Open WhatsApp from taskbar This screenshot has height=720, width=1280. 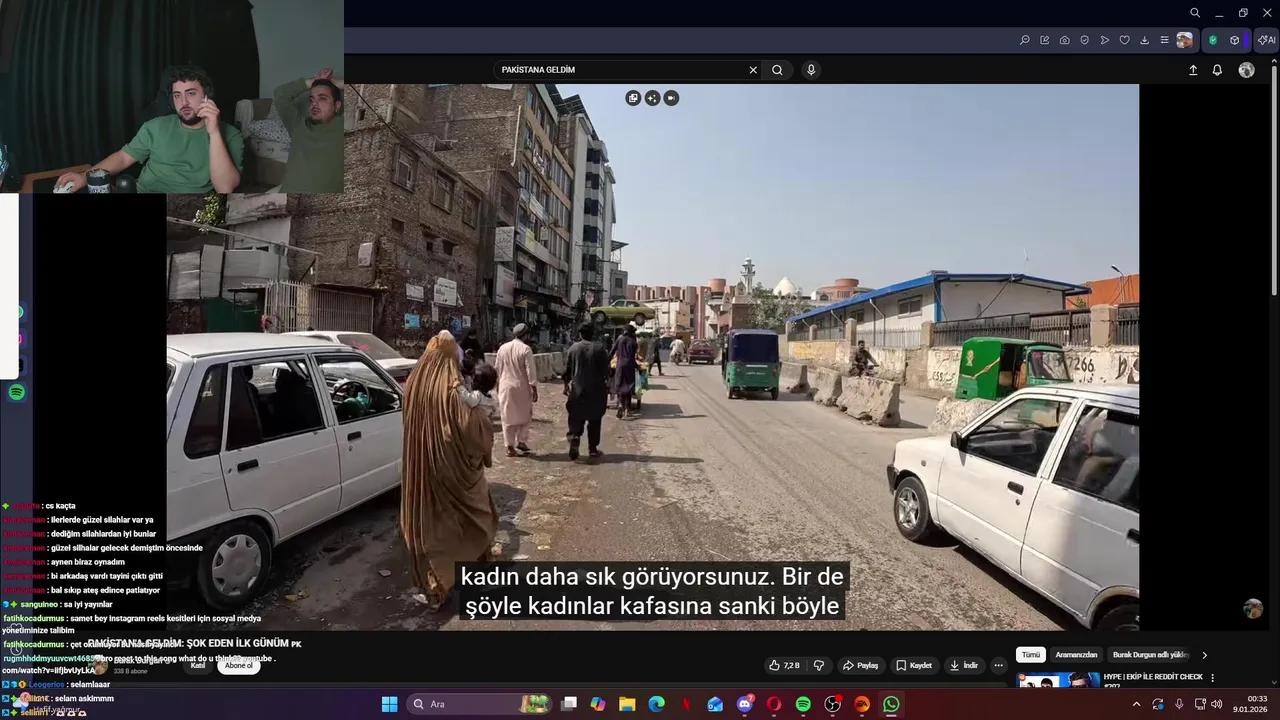[891, 704]
